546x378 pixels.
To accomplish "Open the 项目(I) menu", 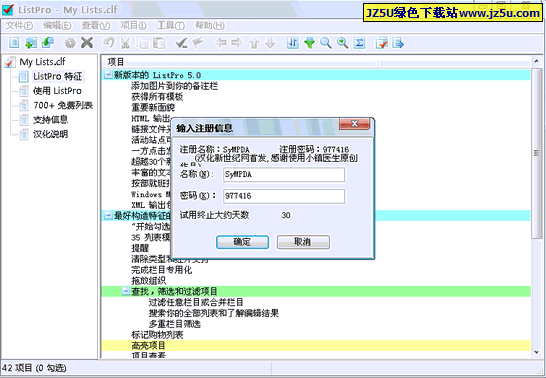I will point(133,25).
